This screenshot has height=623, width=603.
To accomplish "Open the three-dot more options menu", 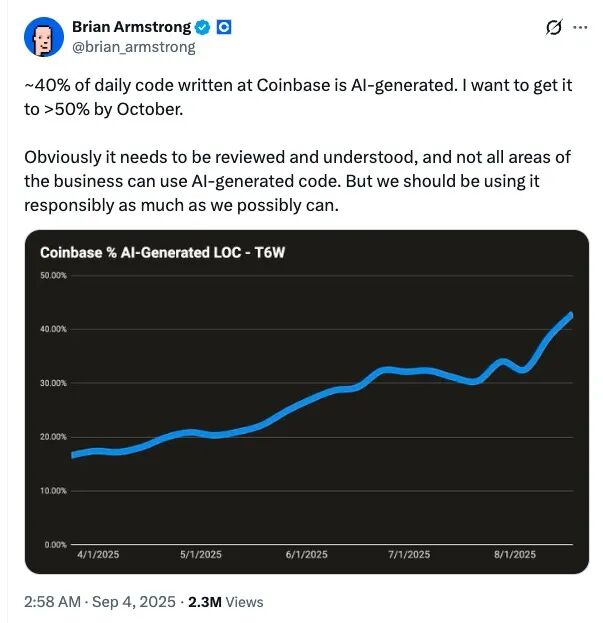I will pyautogui.click(x=579, y=28).
